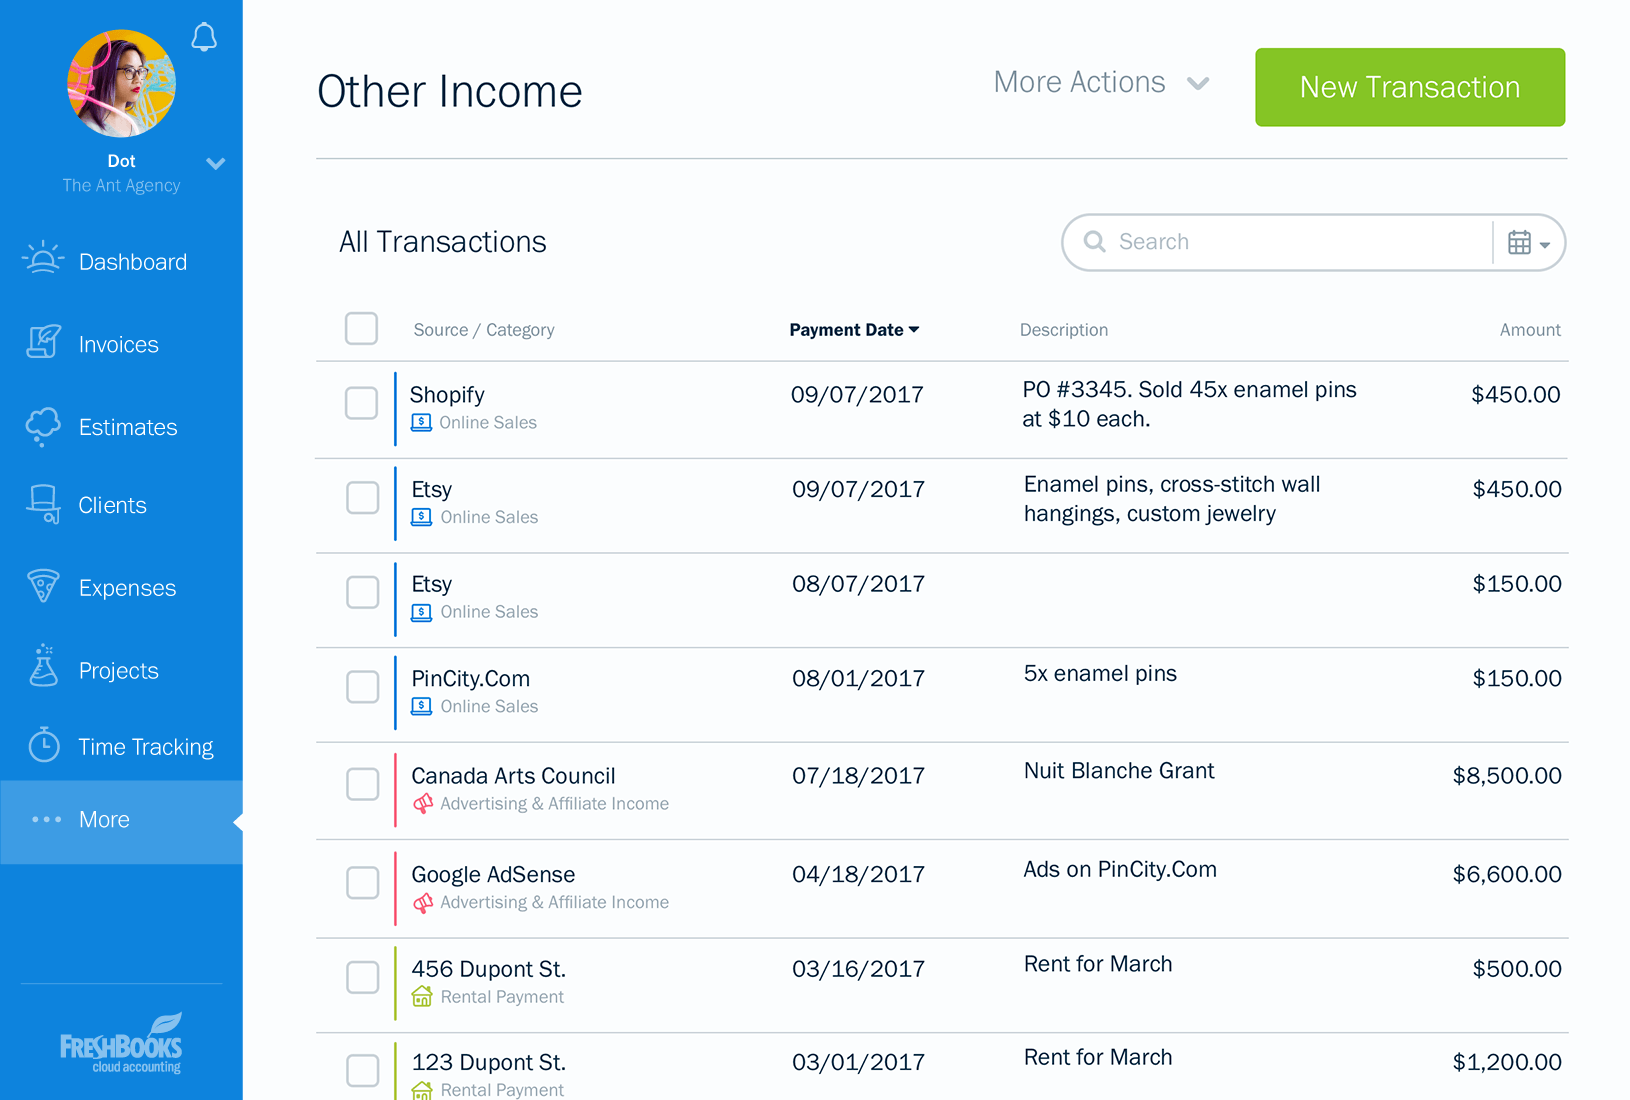This screenshot has width=1630, height=1100.
Task: Open the Google AdSense transaction
Action: point(942,889)
